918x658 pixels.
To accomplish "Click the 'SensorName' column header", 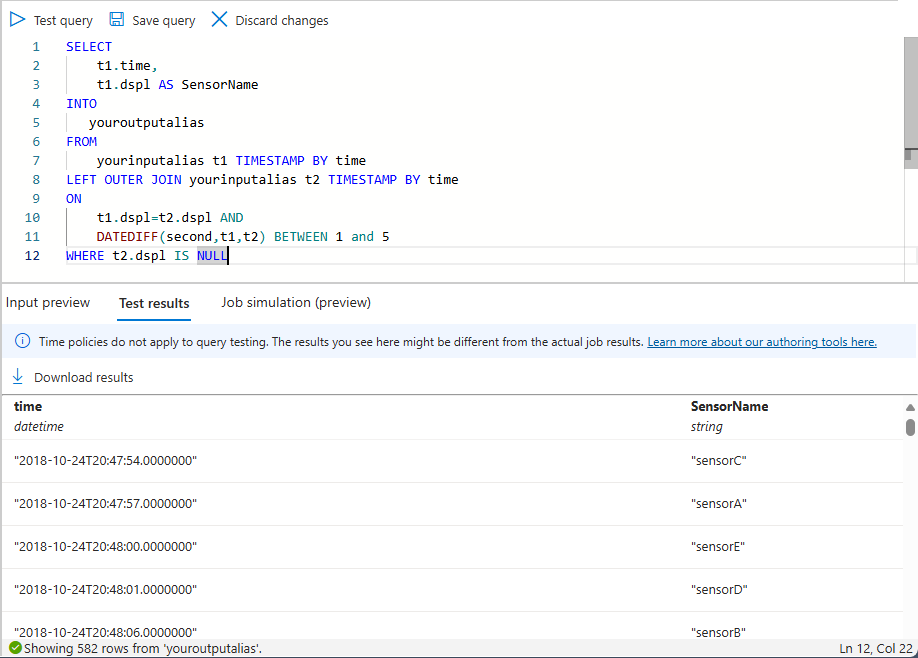I will click(729, 406).
